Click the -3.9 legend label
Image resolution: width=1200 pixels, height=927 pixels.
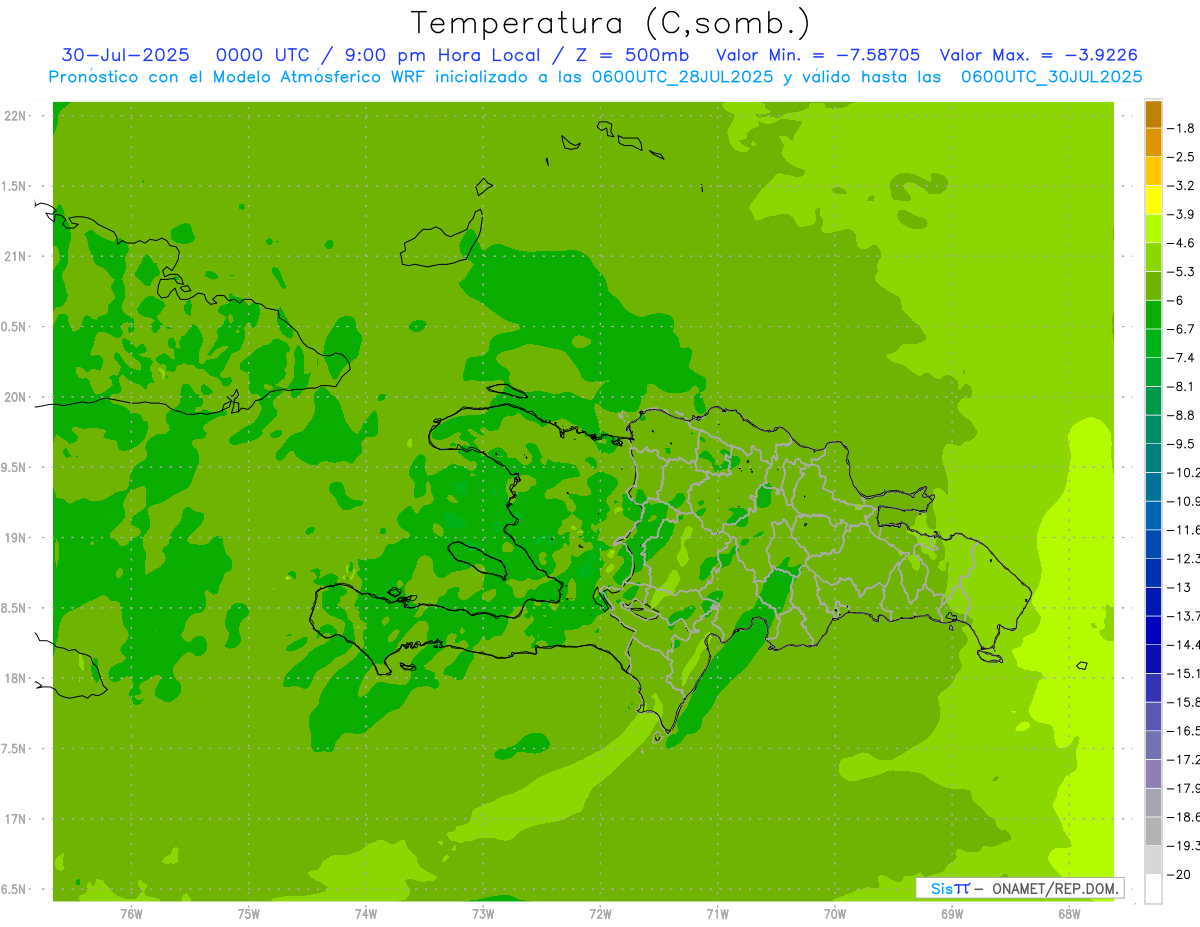coord(1183,215)
